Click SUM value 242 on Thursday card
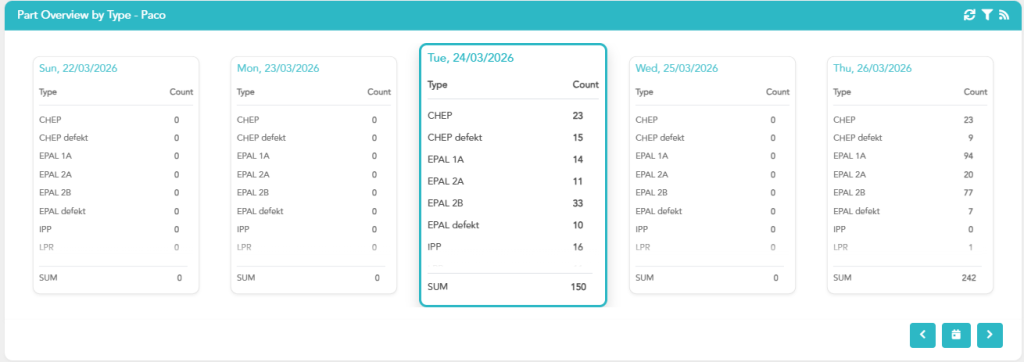Image resolution: width=1024 pixels, height=362 pixels. (x=968, y=278)
